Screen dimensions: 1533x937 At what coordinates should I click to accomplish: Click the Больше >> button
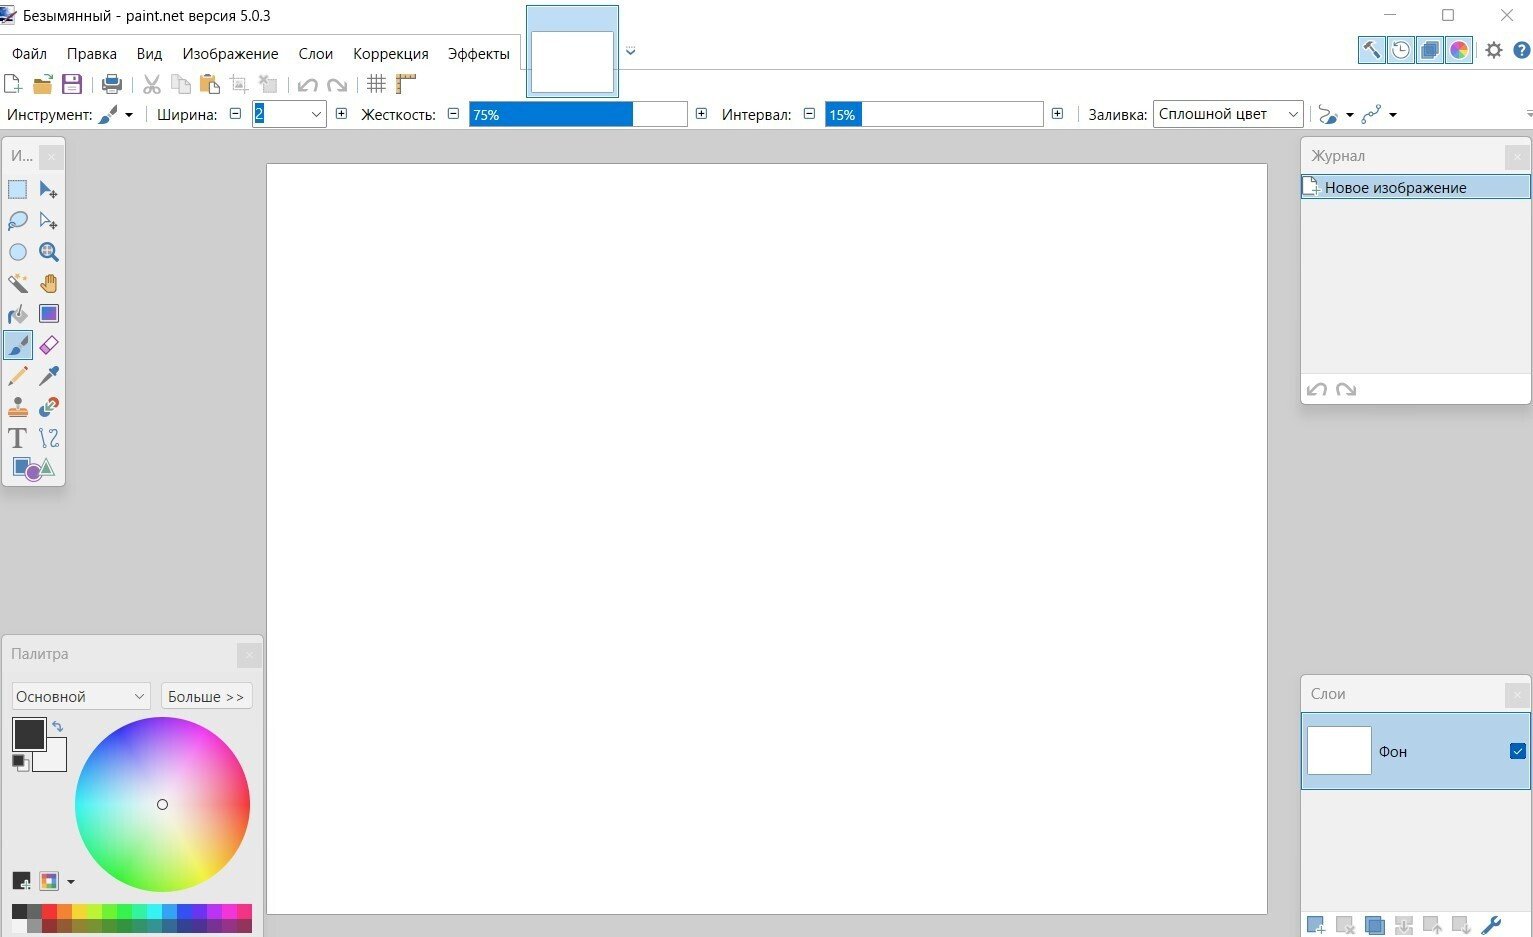(x=206, y=696)
